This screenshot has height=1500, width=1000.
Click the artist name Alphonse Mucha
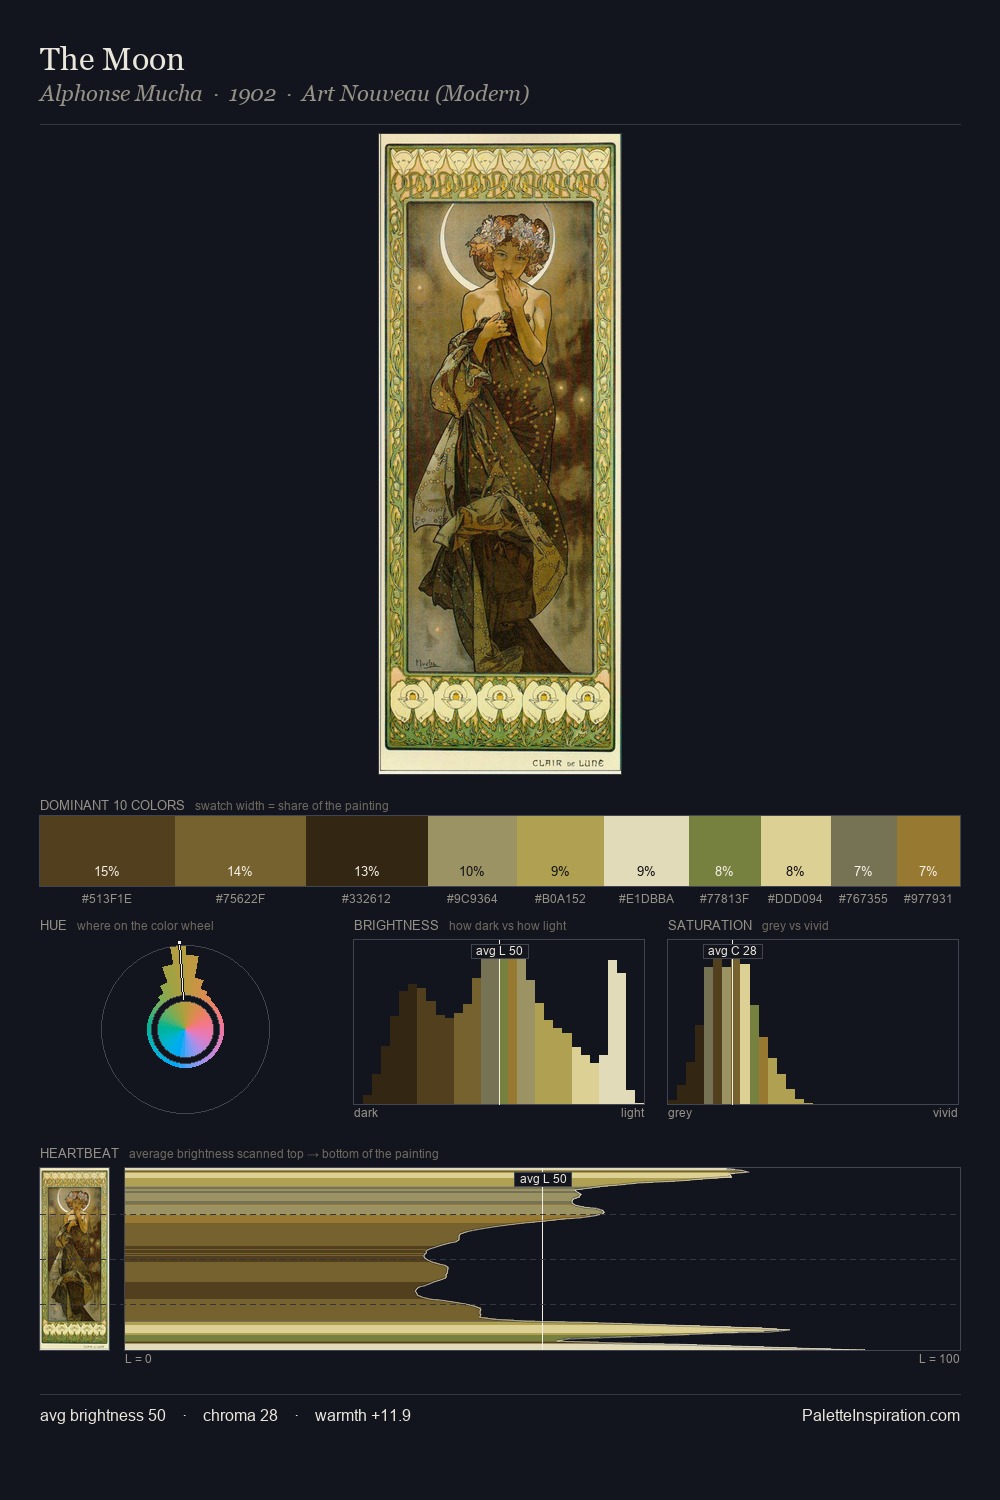[121, 94]
